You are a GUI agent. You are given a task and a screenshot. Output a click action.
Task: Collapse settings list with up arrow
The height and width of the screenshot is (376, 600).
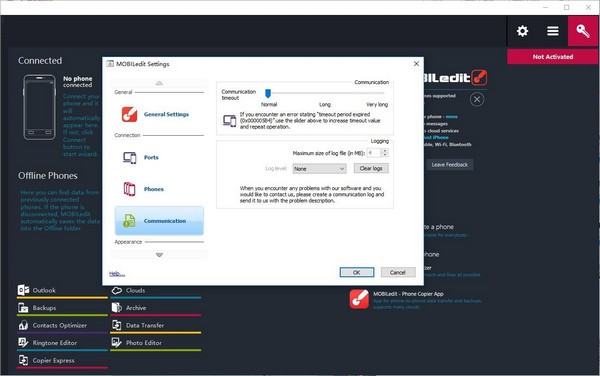tap(159, 83)
